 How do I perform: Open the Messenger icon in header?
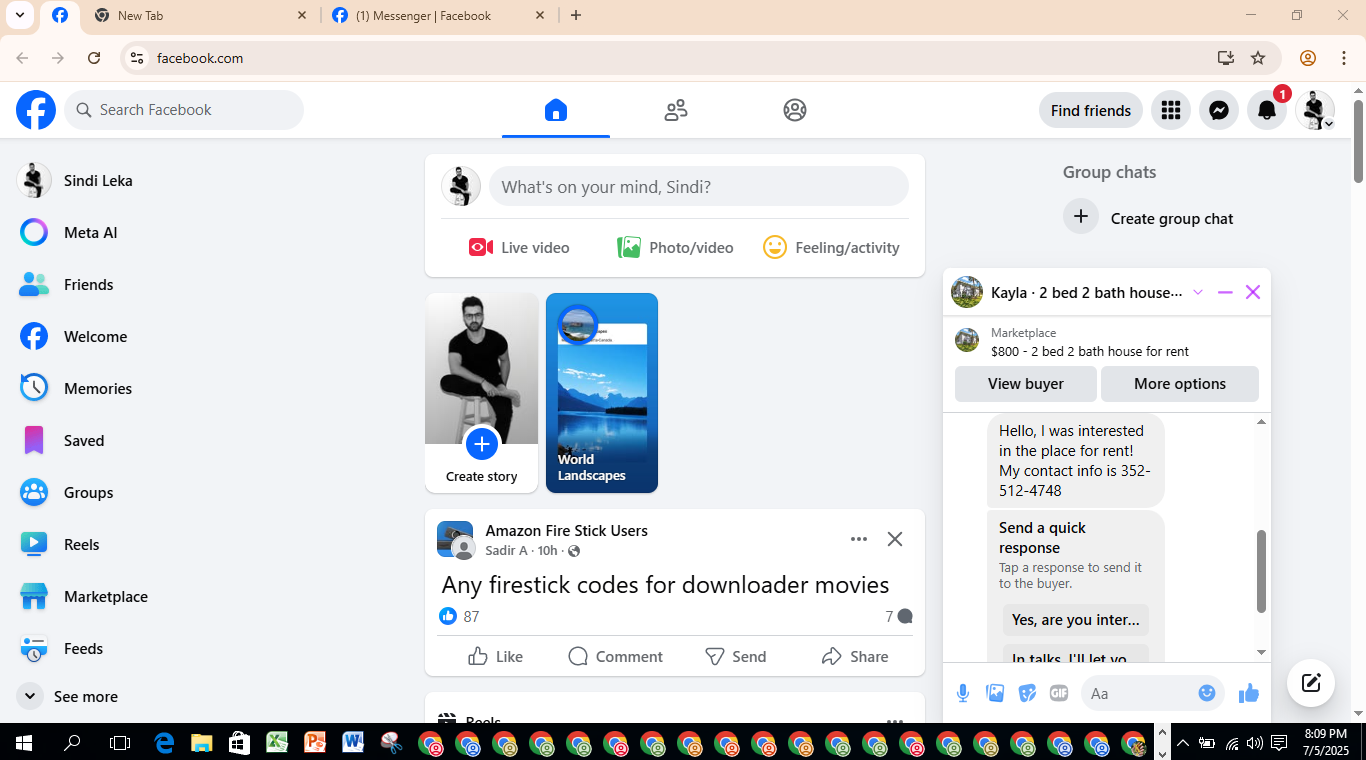(1219, 110)
